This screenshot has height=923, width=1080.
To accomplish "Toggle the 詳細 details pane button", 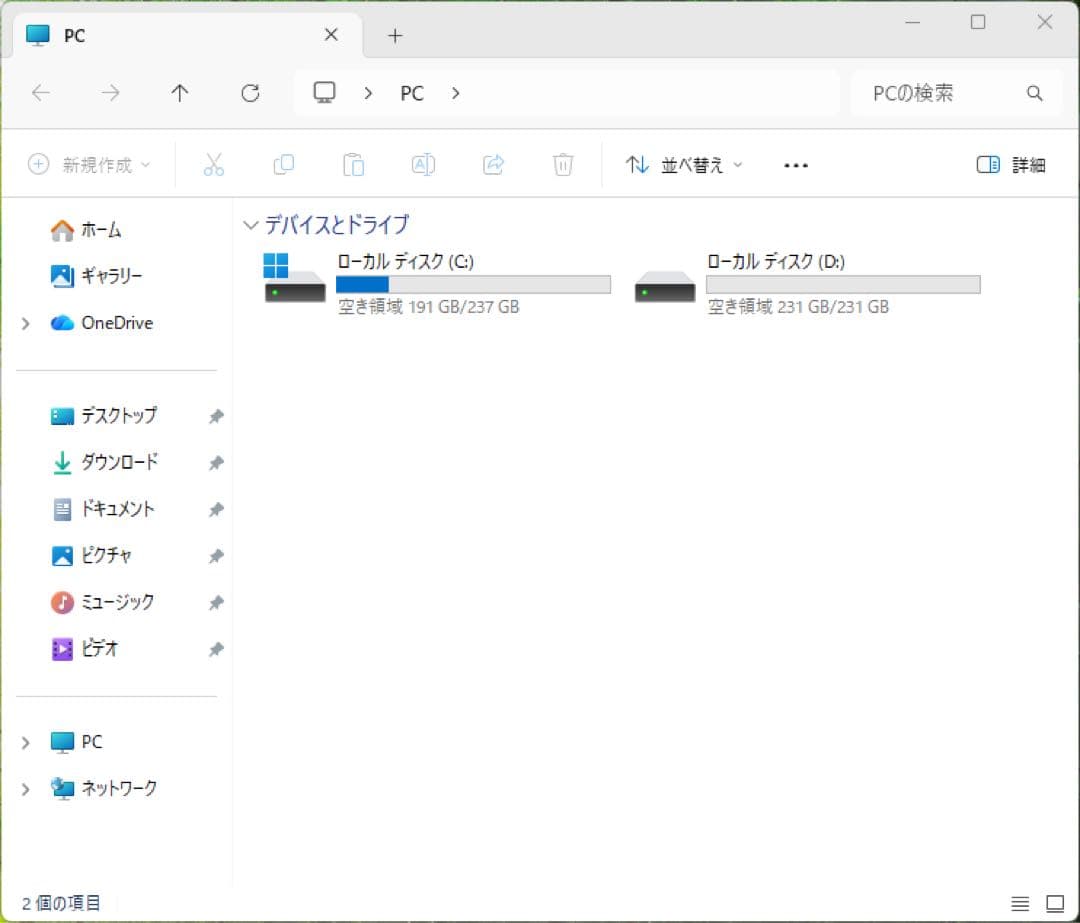I will pos(1011,165).
